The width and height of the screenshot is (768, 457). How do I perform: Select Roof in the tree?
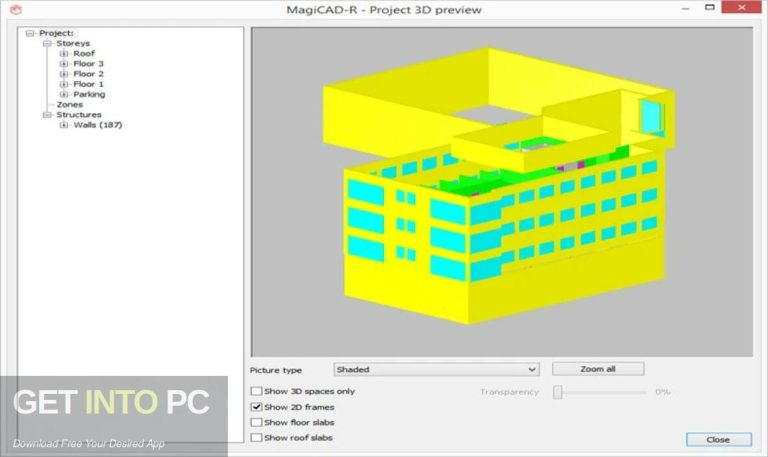[x=84, y=53]
